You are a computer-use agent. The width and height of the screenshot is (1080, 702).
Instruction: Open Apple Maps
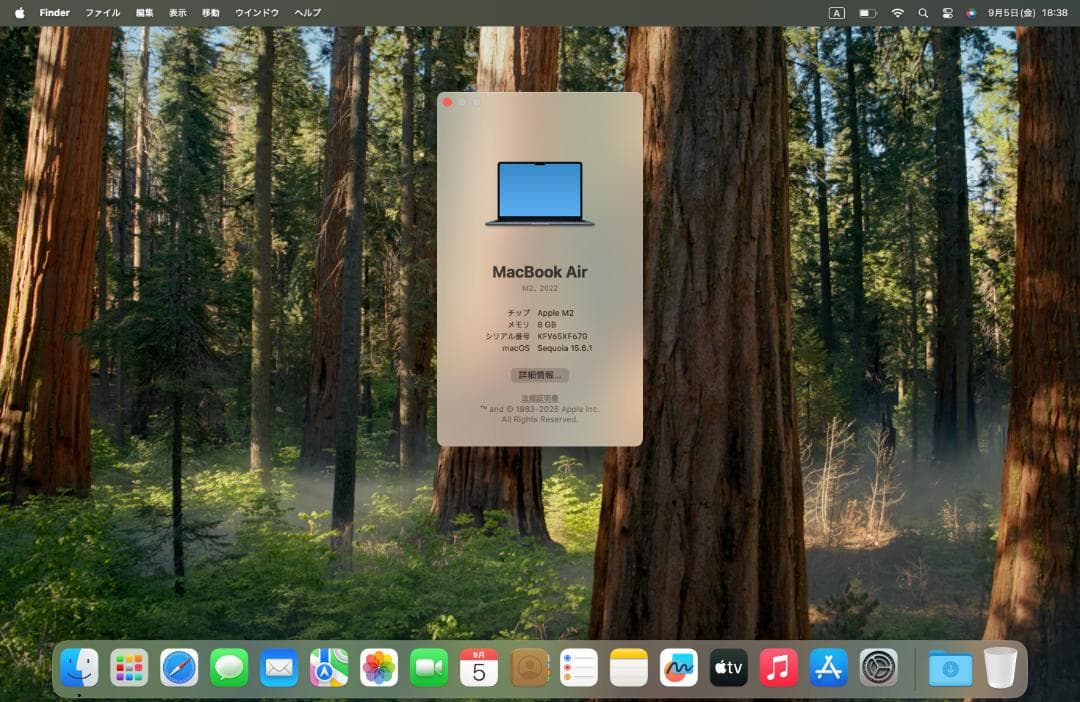329,666
